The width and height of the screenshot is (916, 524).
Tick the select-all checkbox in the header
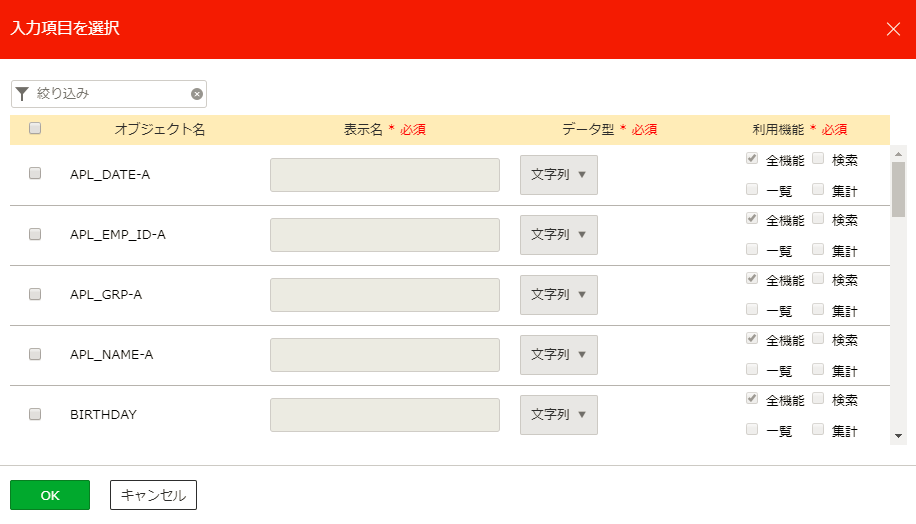35,128
